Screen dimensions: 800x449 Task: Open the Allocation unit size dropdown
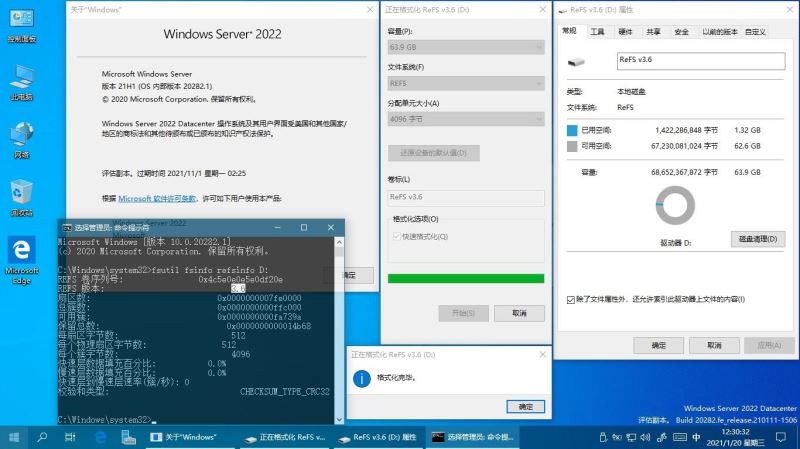click(466, 119)
